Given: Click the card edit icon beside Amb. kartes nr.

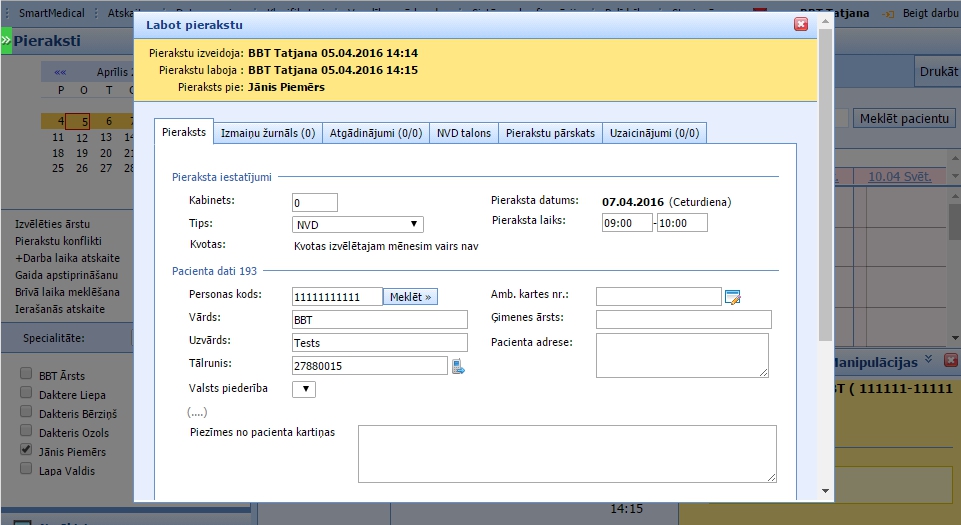Looking at the screenshot, I should pyautogui.click(x=733, y=296).
